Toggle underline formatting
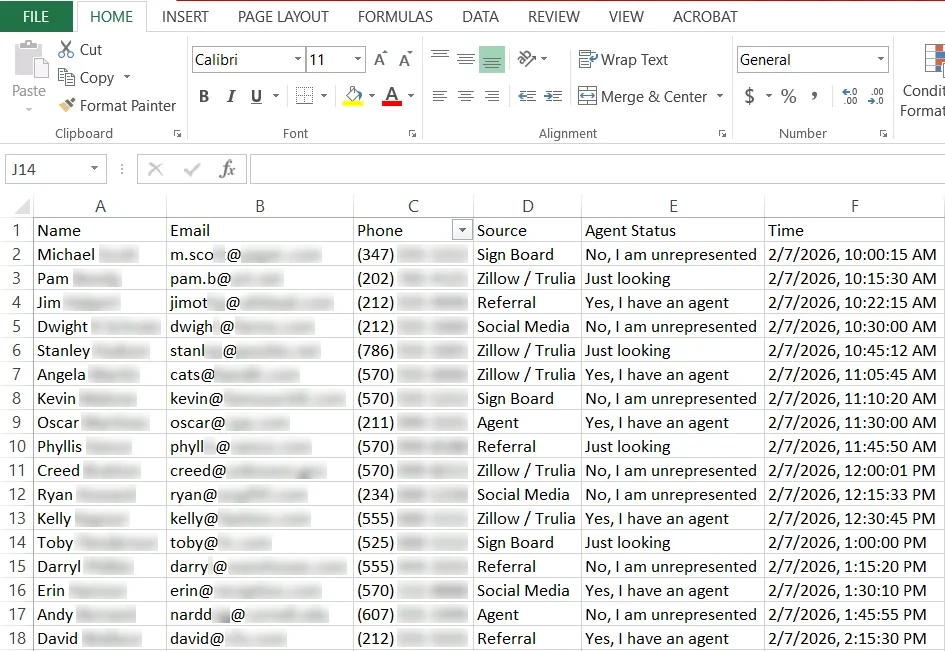Screen dimensions: 945x651 click(x=256, y=96)
